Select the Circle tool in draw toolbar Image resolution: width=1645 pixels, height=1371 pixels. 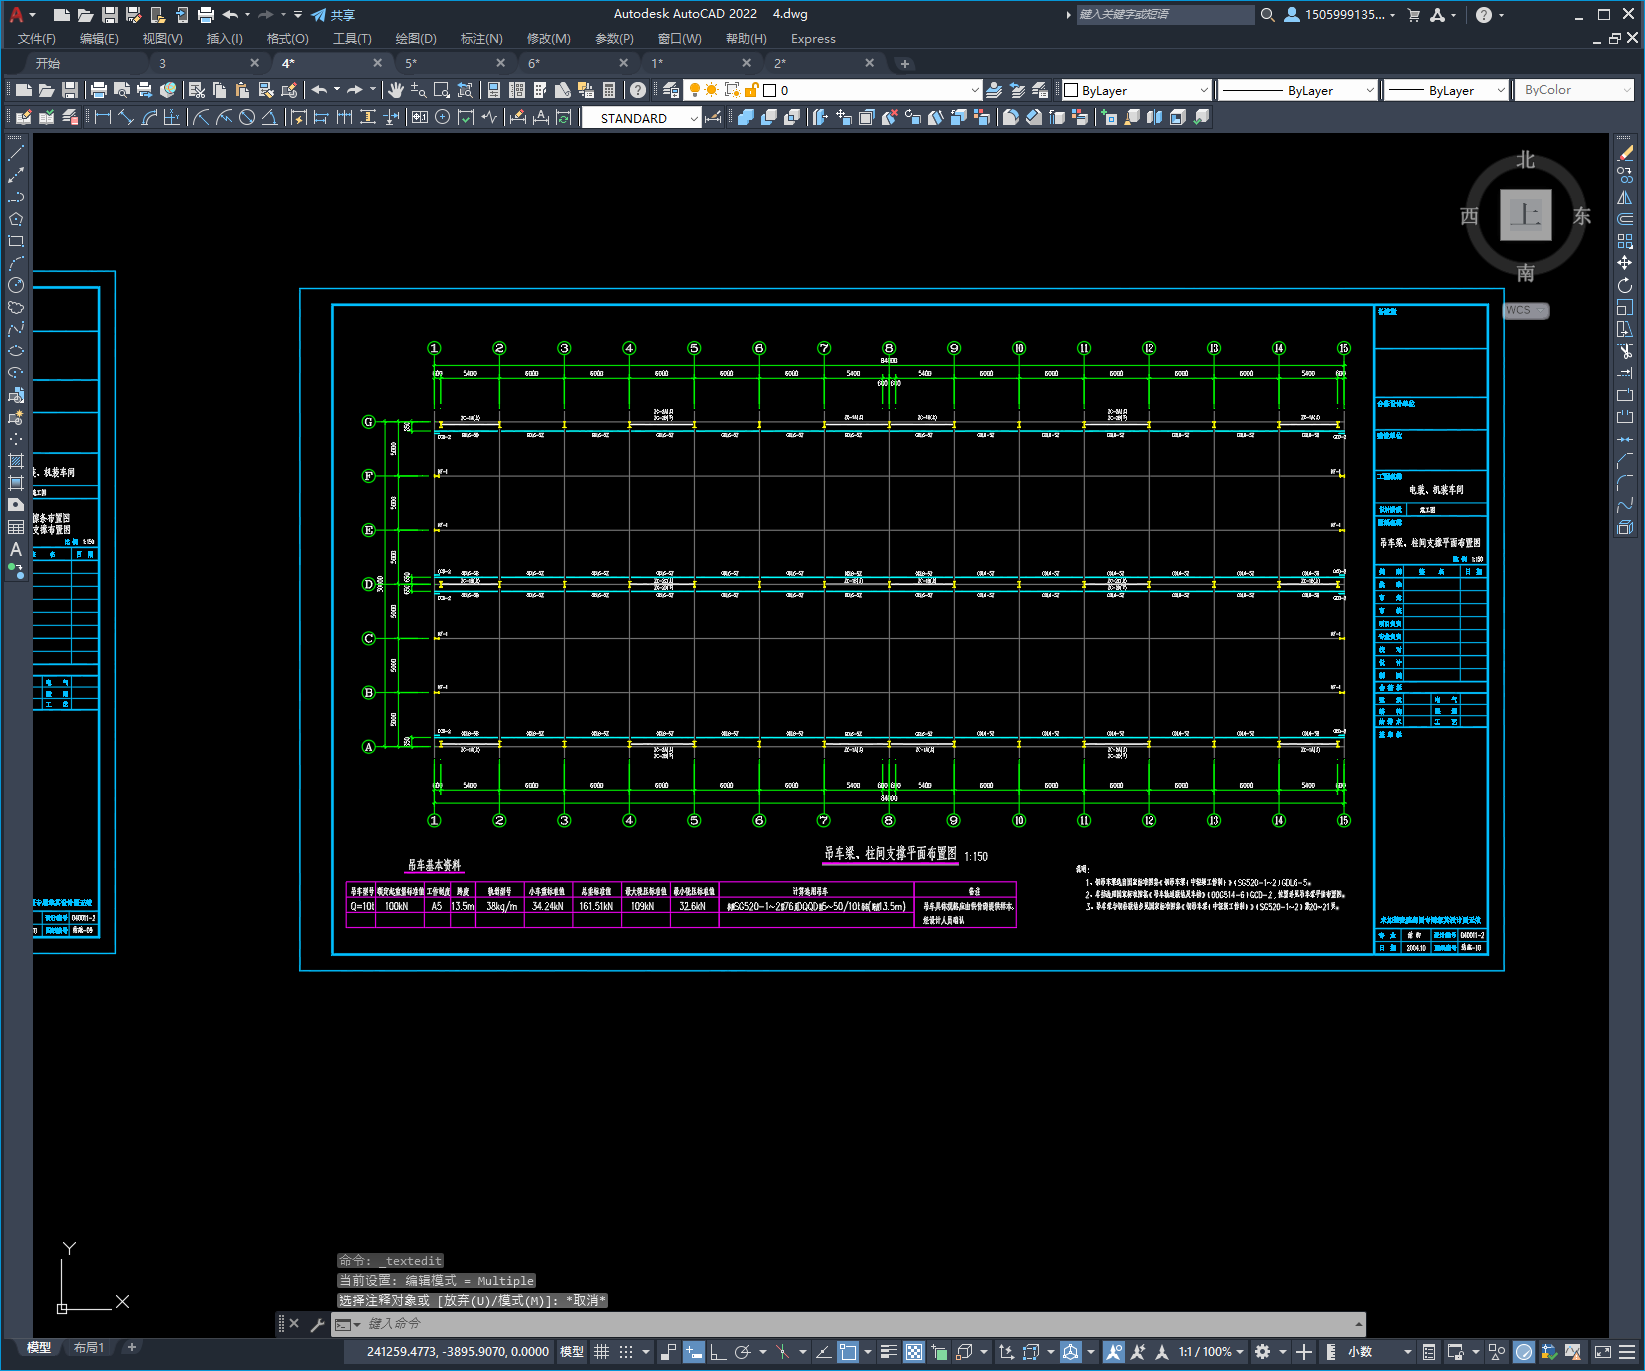point(16,285)
